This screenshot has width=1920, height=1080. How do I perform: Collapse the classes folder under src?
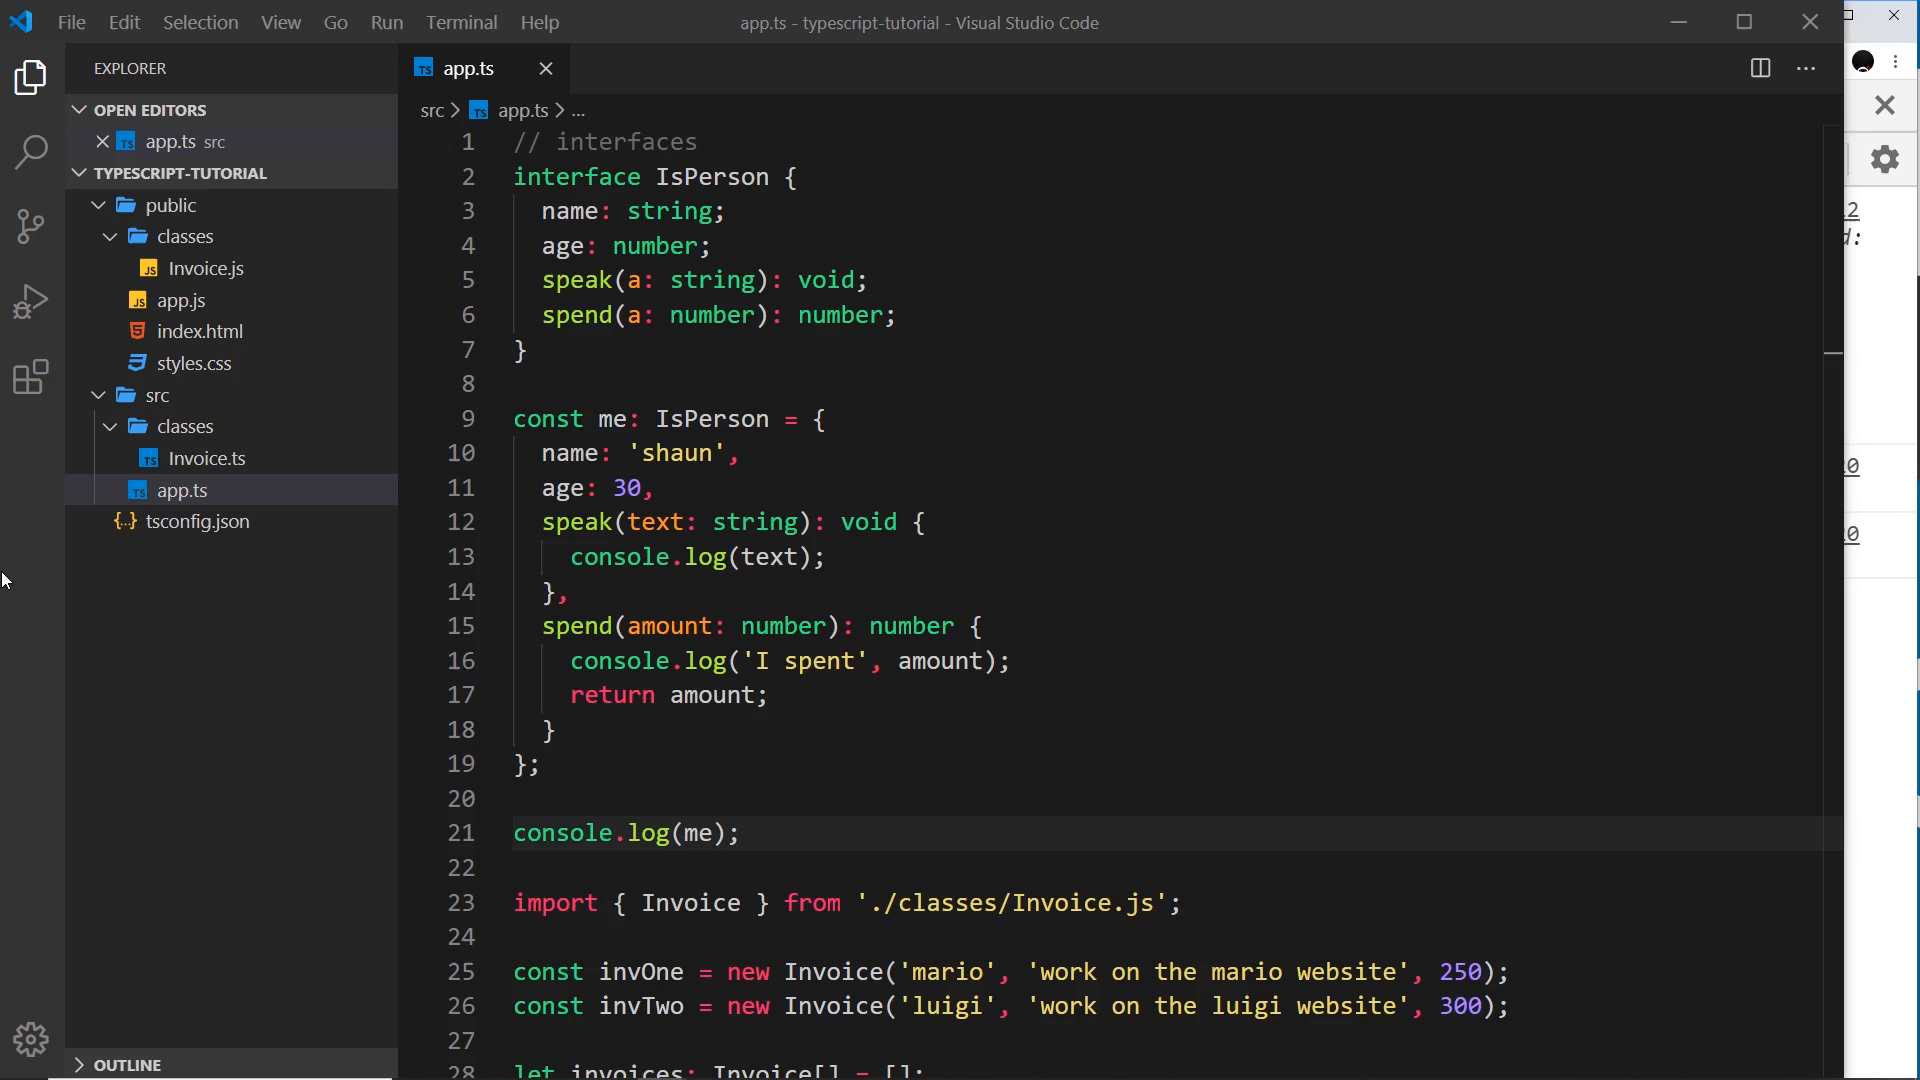[185, 426]
